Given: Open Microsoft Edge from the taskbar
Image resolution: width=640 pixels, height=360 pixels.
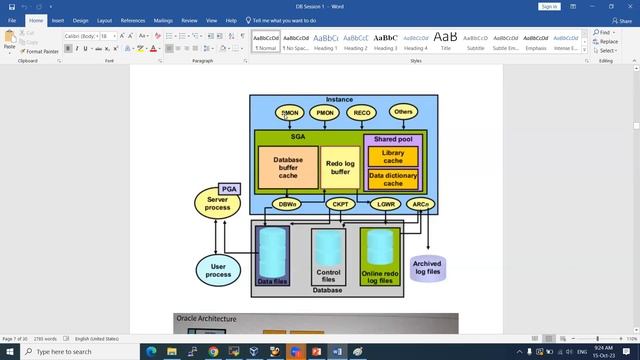Looking at the screenshot, I should click(151, 351).
